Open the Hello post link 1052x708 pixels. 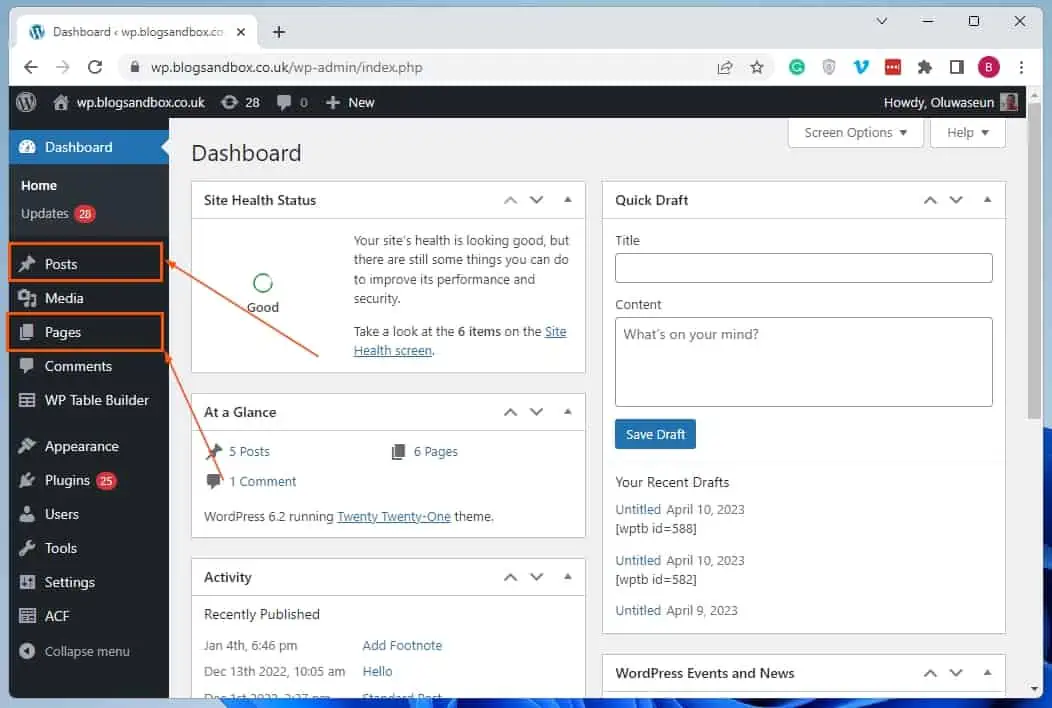point(377,671)
